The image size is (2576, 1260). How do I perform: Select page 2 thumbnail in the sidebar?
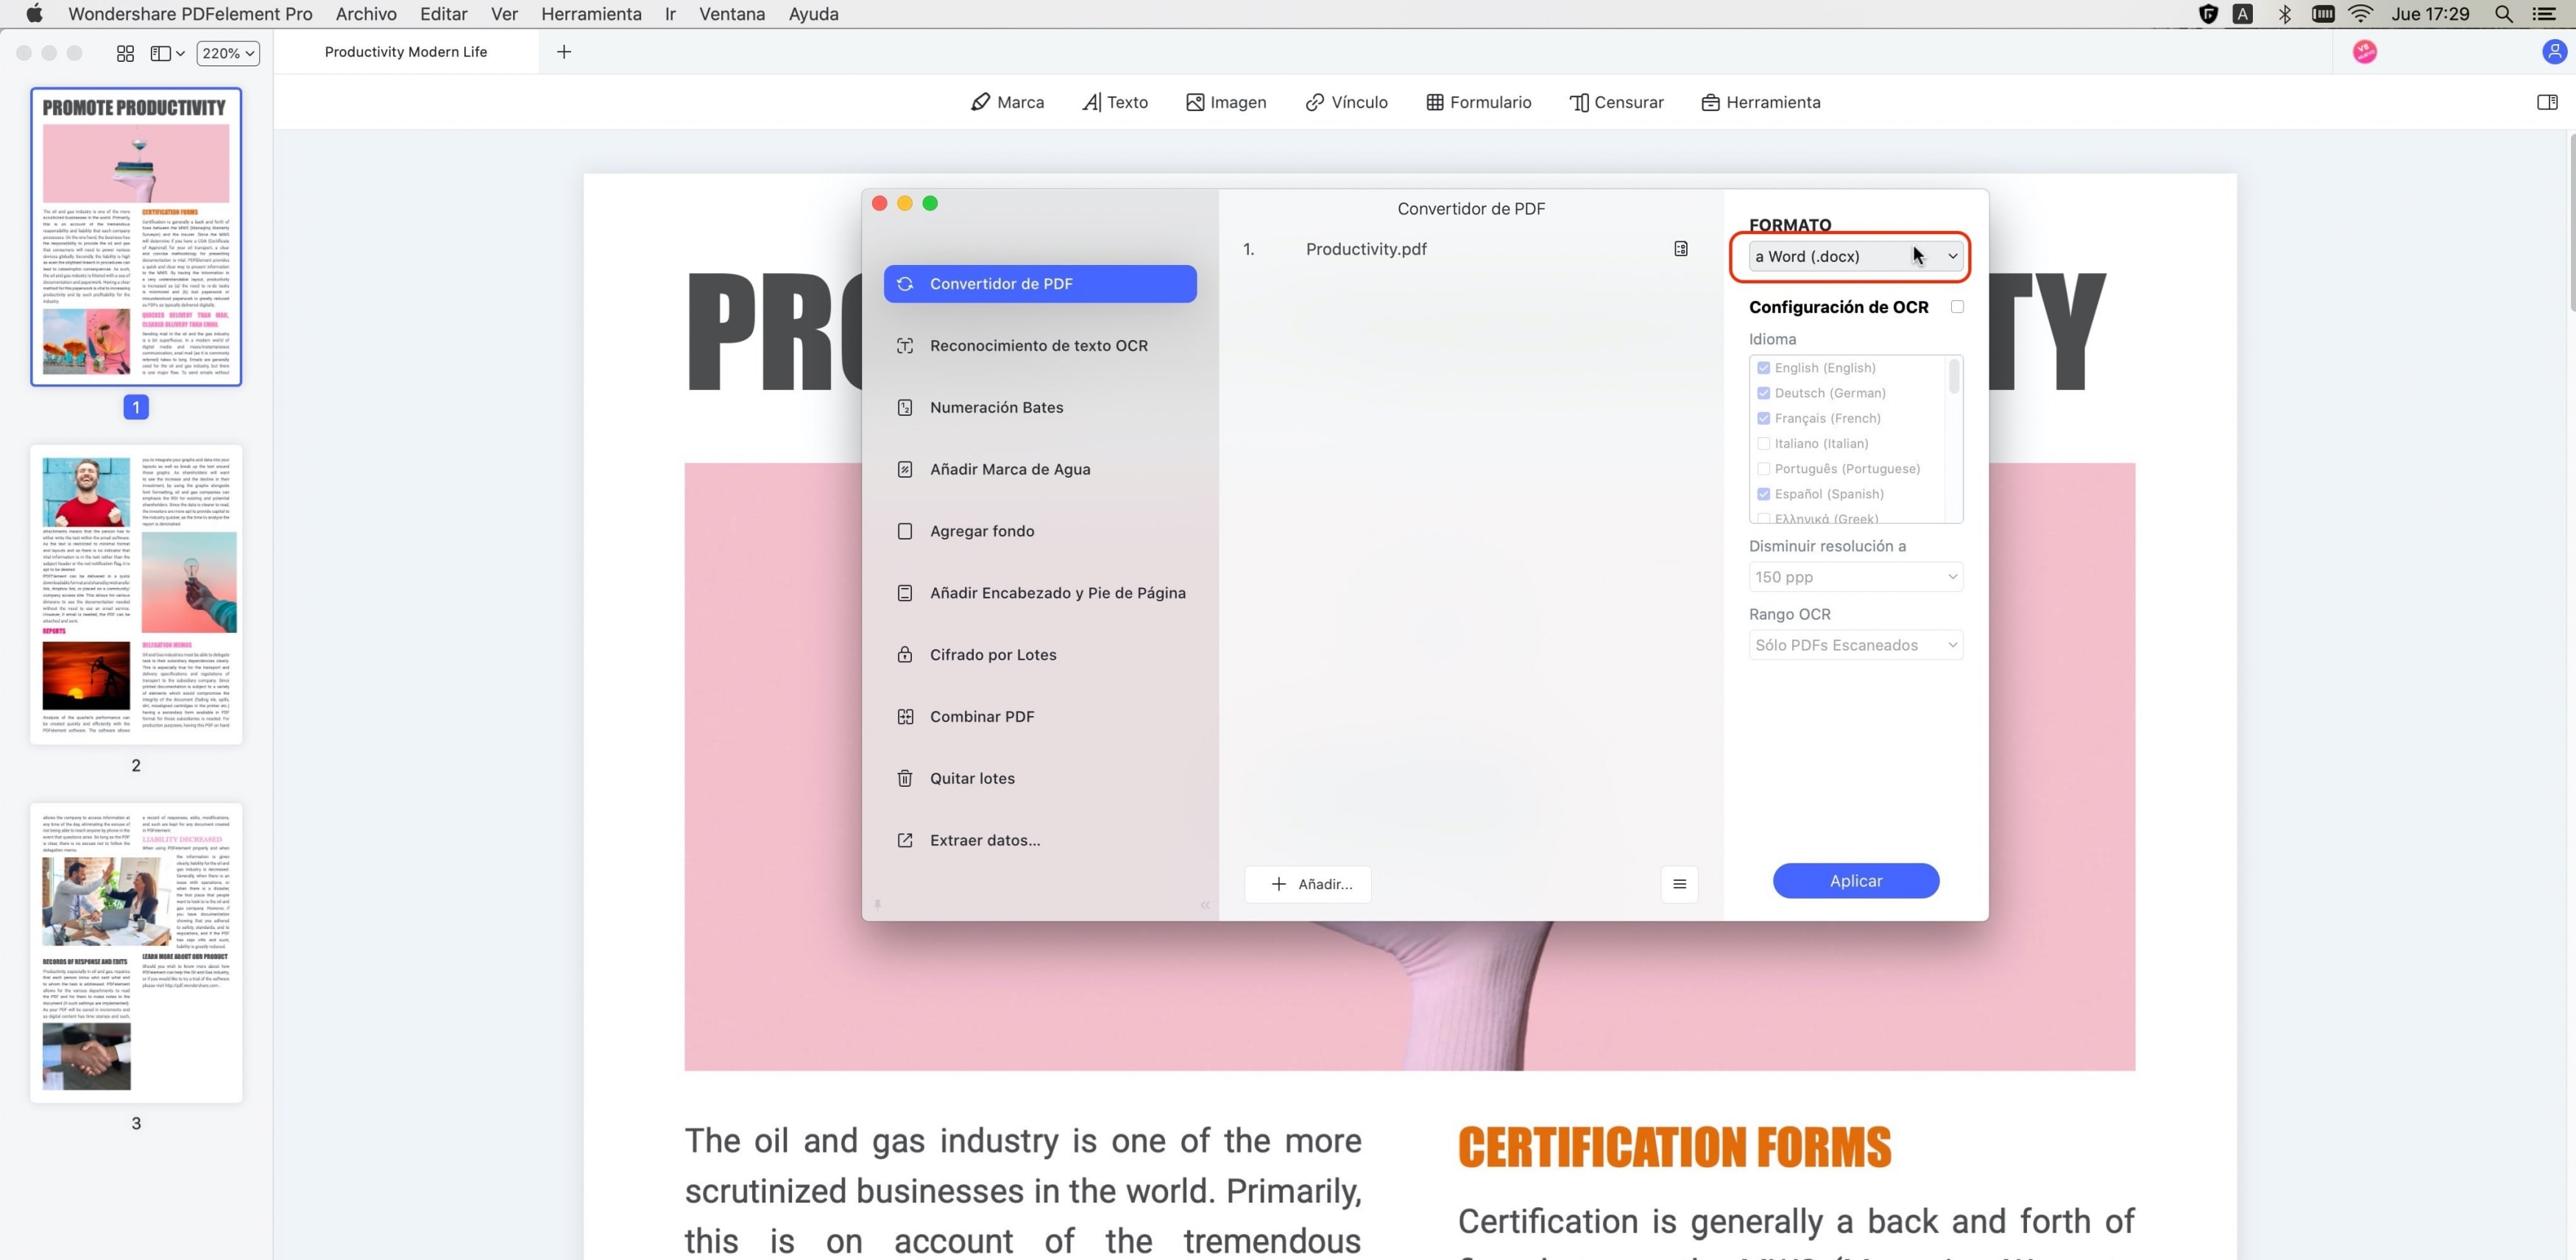coord(136,595)
